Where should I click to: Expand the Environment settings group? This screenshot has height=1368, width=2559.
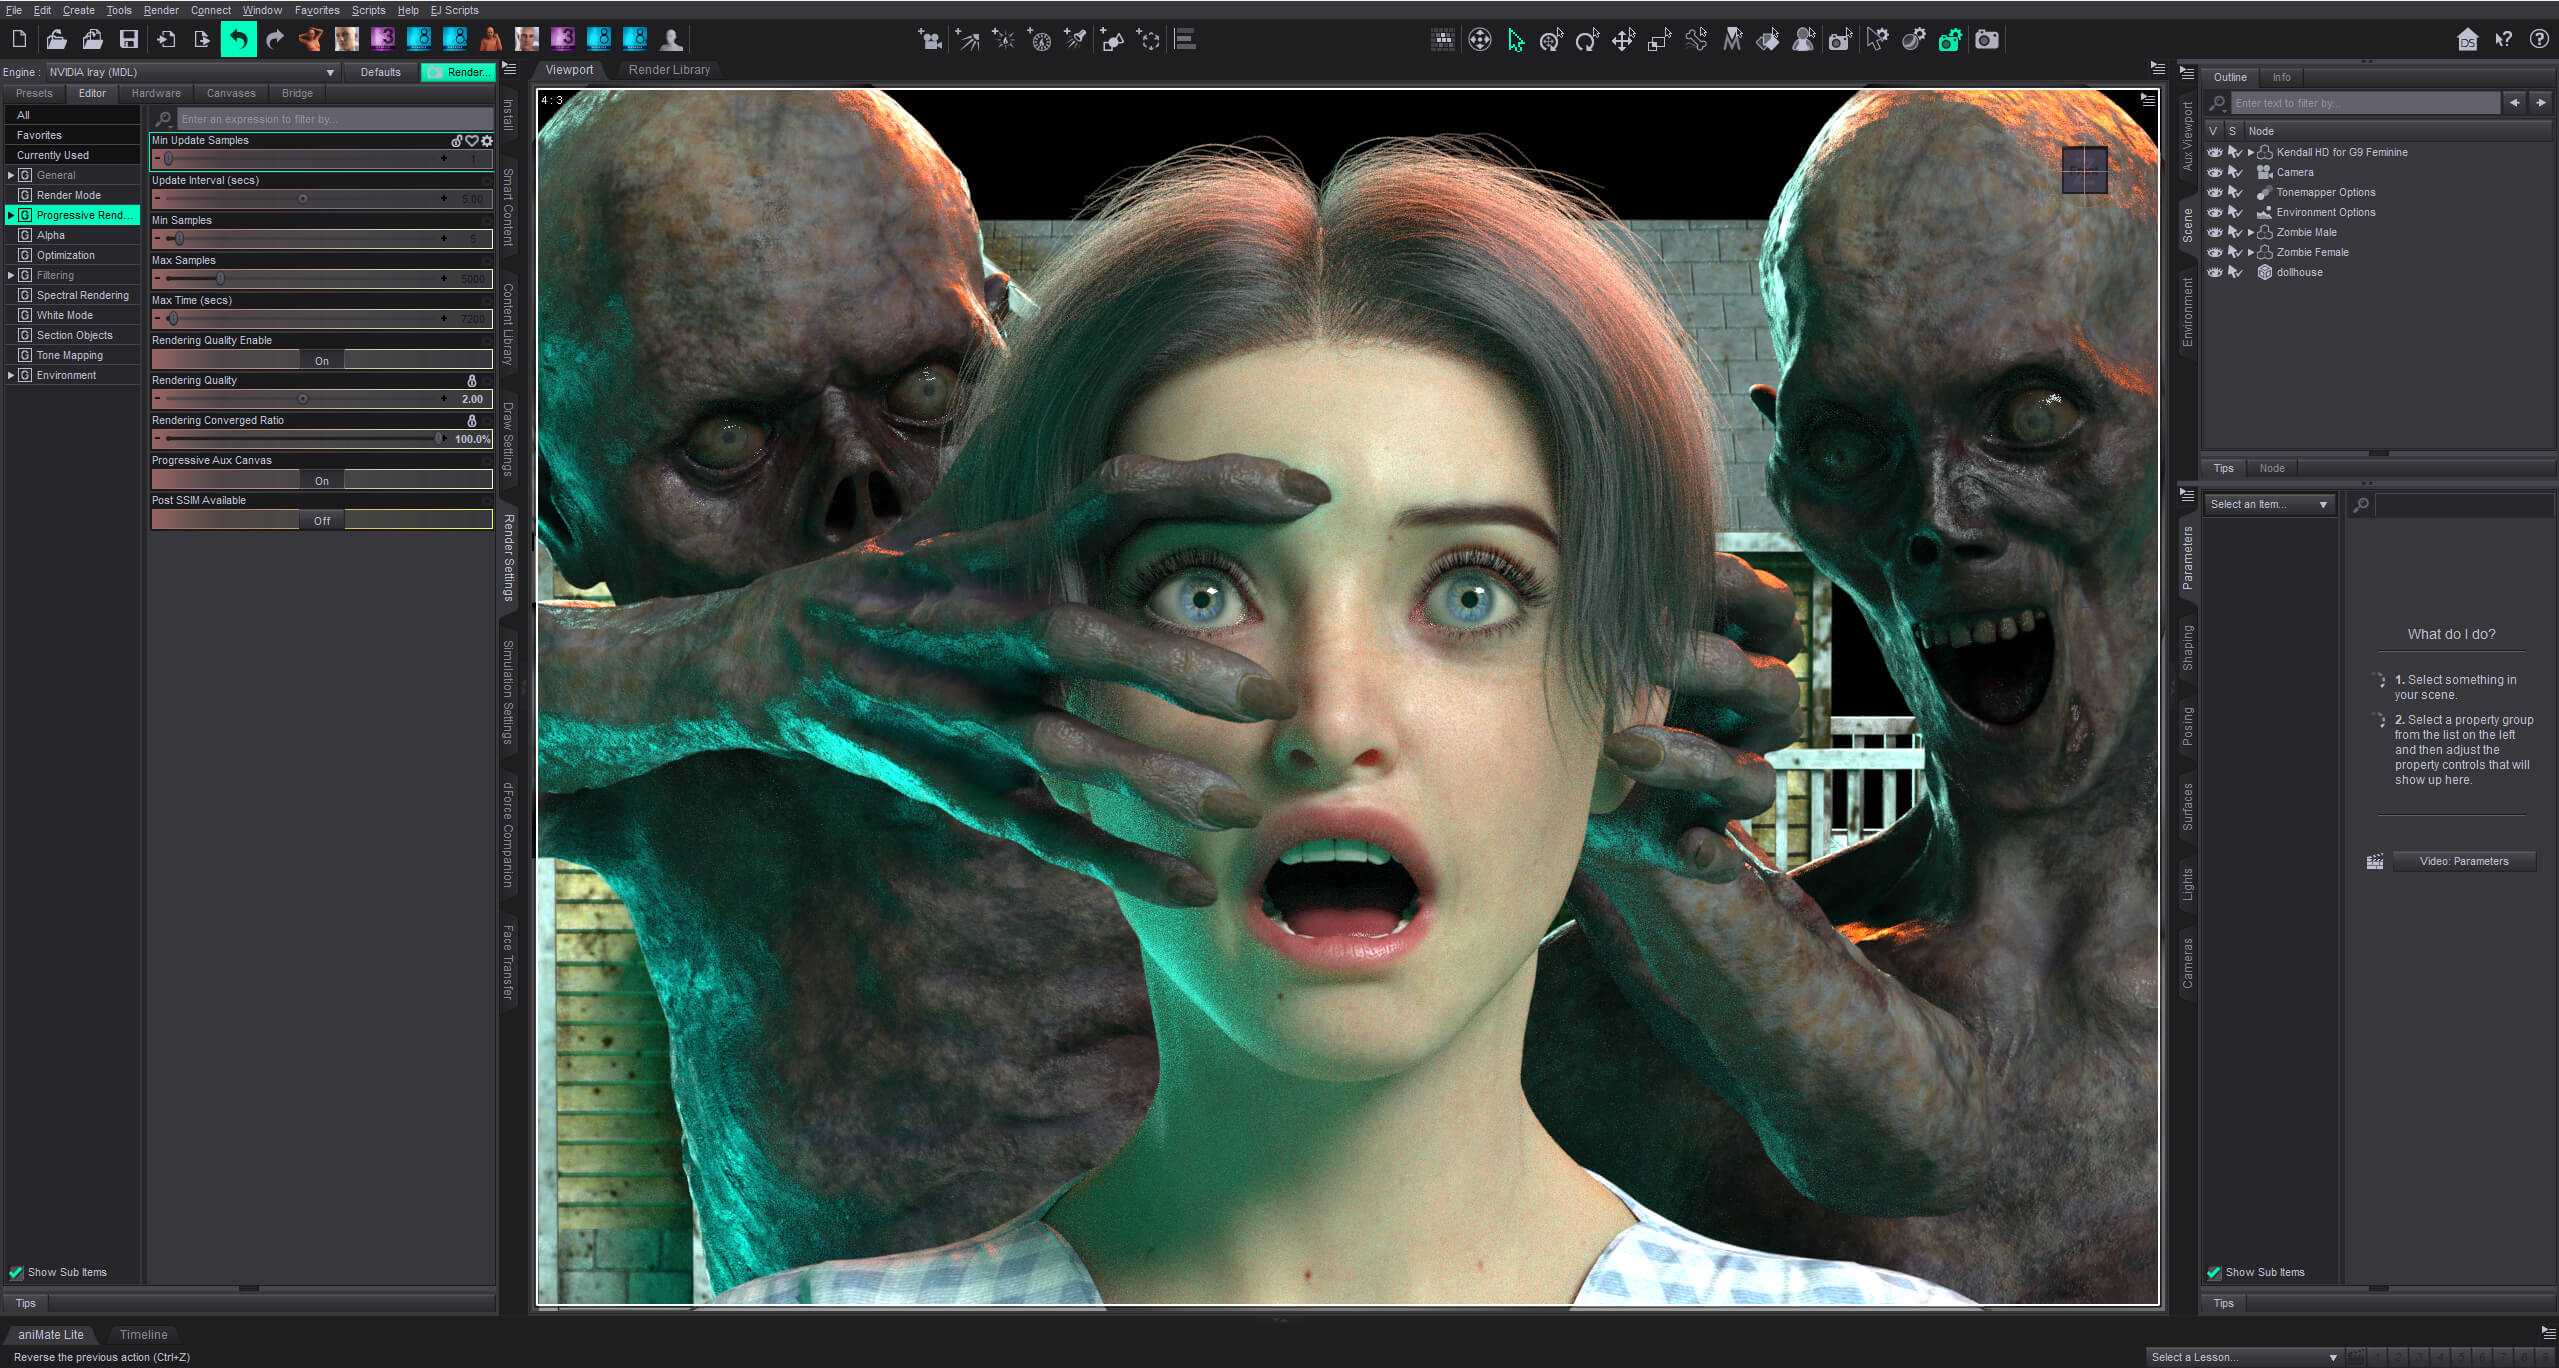pyautogui.click(x=11, y=375)
